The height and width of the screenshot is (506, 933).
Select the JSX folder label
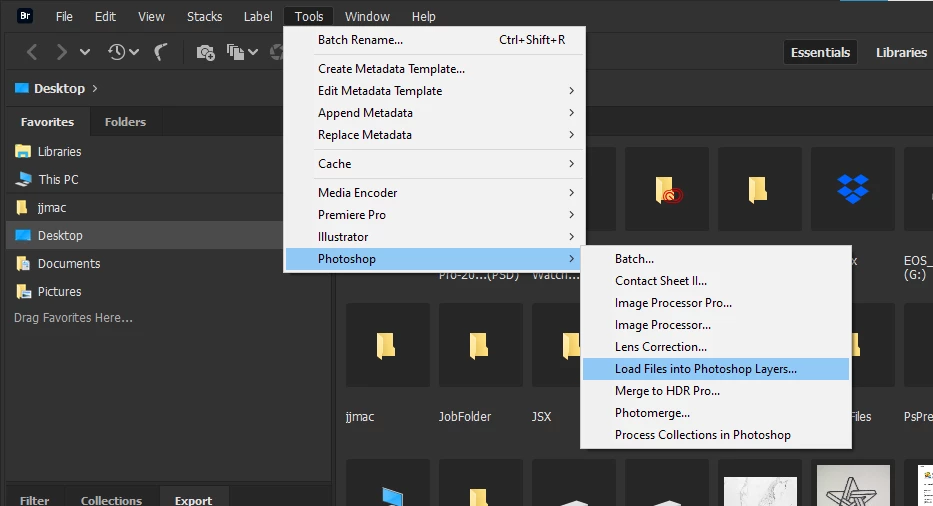tap(541, 417)
